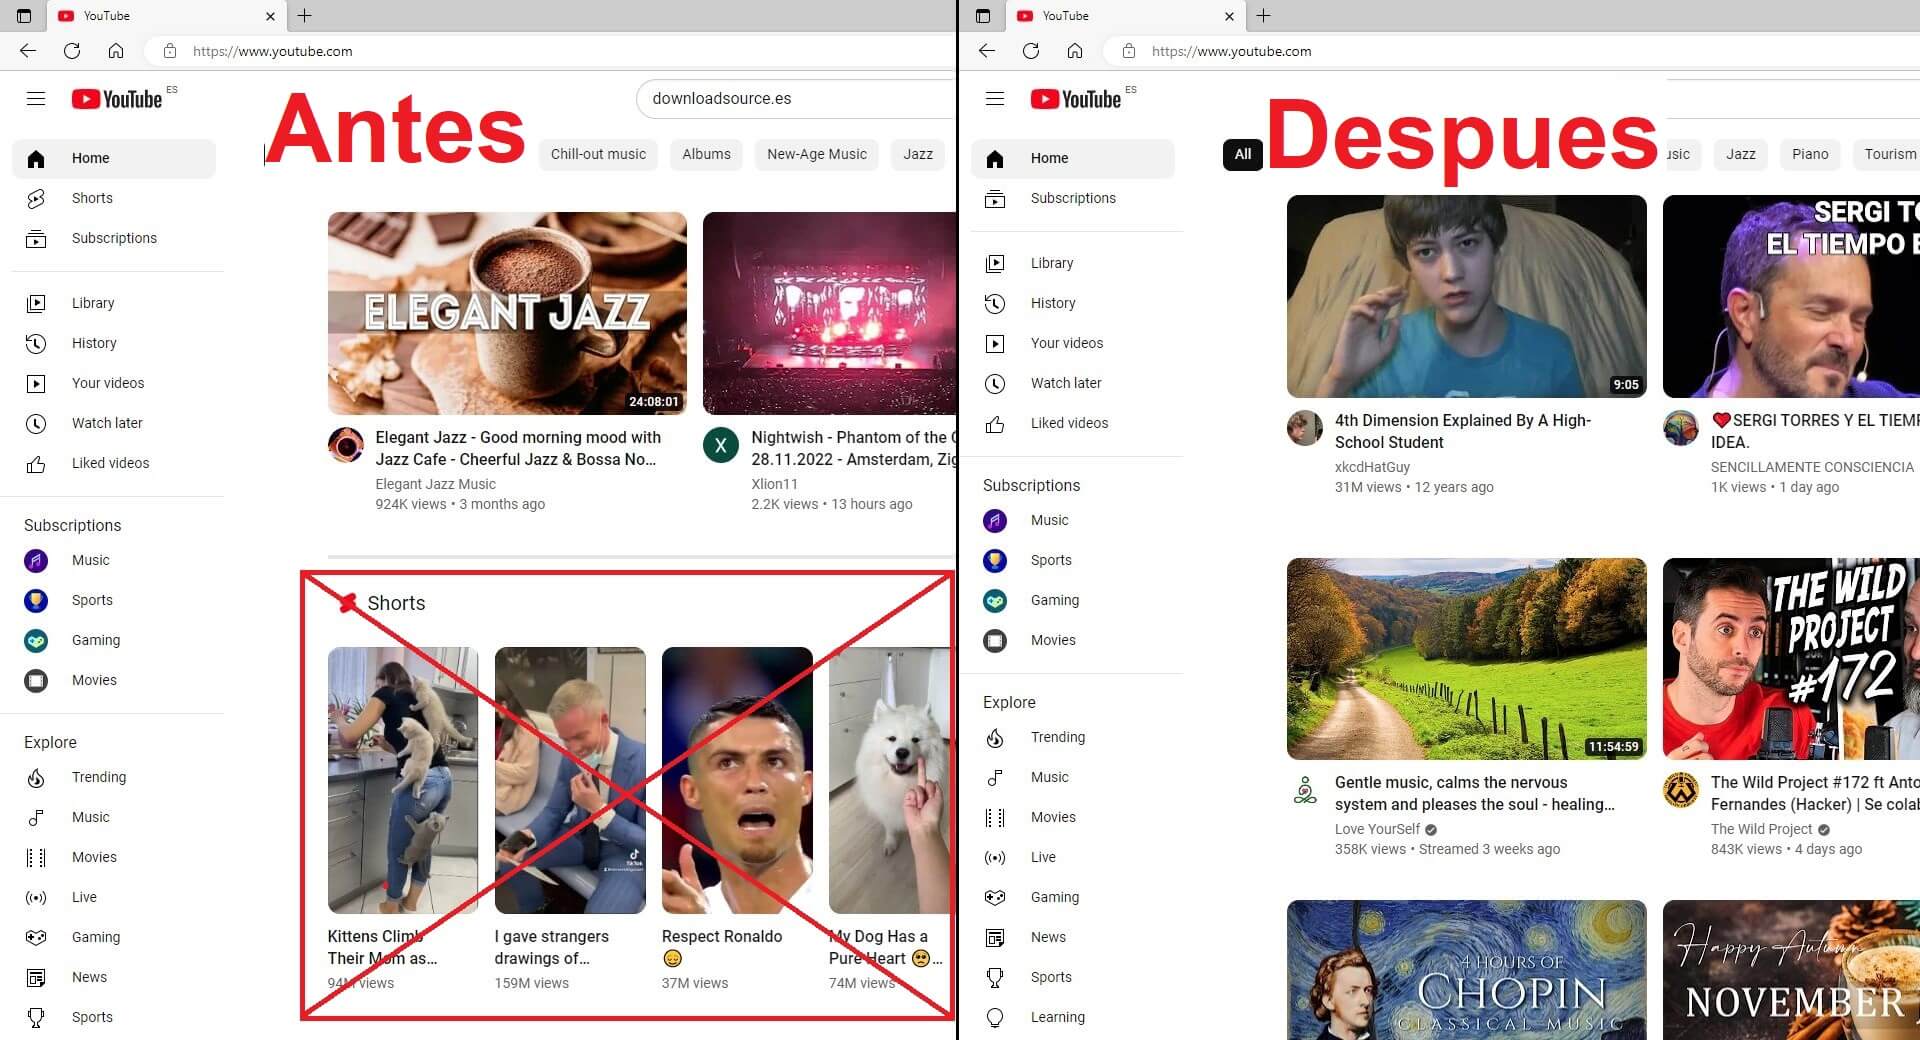The height and width of the screenshot is (1040, 1920).
Task: Select Tourism filter chip
Action: [x=1886, y=154]
